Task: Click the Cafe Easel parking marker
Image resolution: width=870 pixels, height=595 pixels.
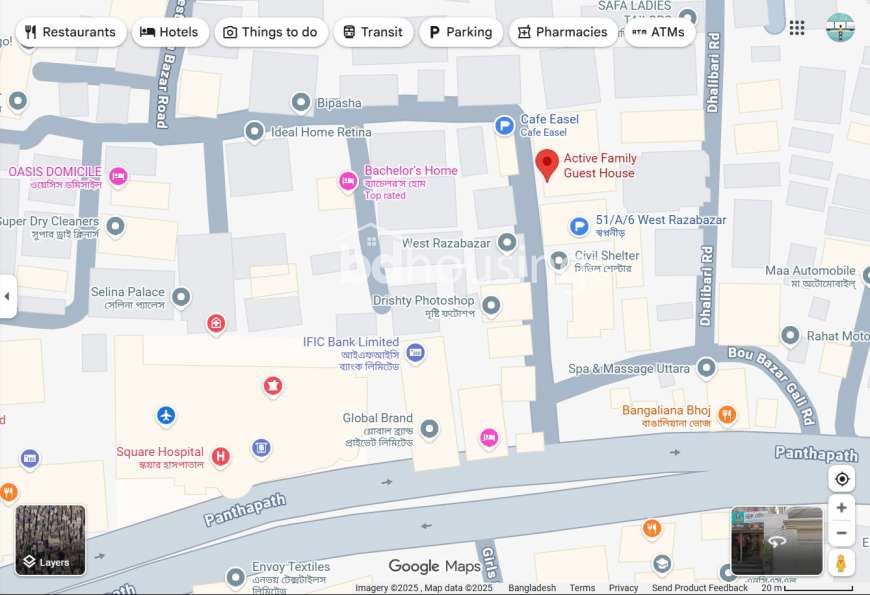Action: click(x=504, y=125)
